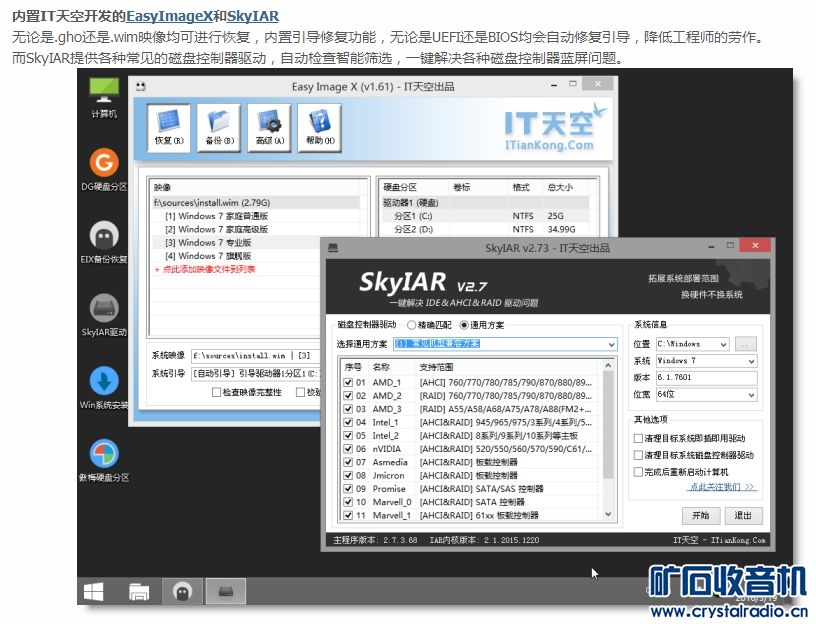Viewport: 816px width, 624px height.
Task: Select the 高级(A) tool in Easy Image X
Action: point(270,128)
